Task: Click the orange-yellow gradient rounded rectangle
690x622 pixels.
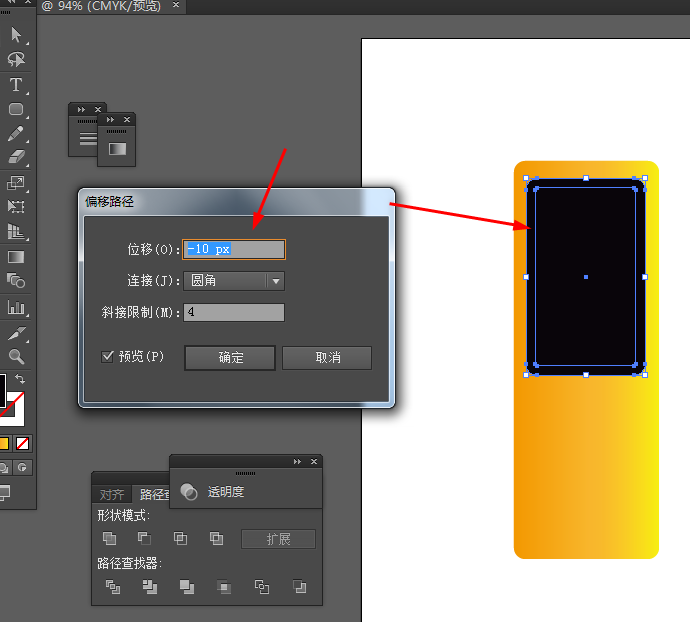Action: (586, 467)
